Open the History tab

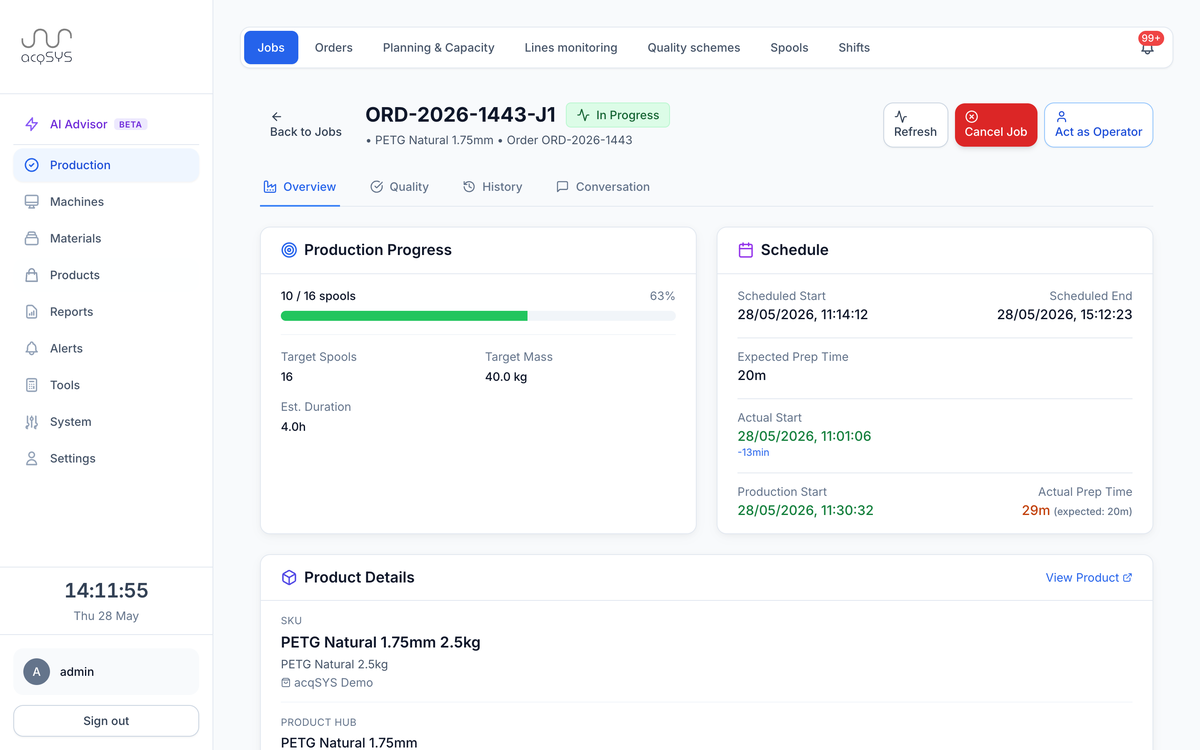point(492,187)
